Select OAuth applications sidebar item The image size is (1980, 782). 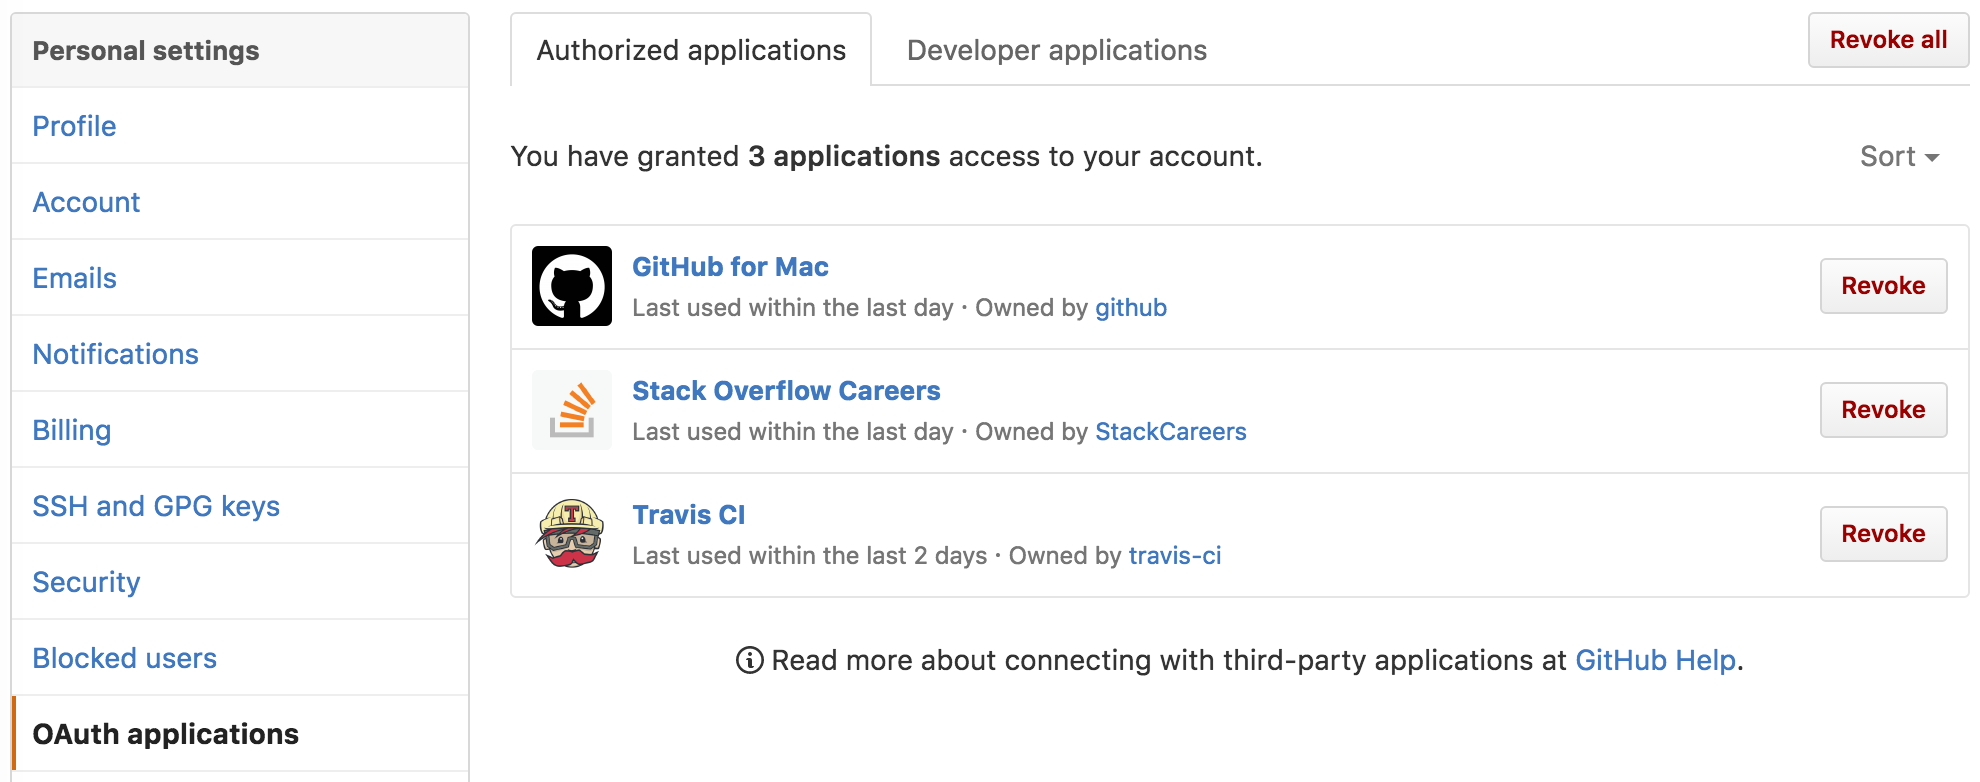click(240, 734)
